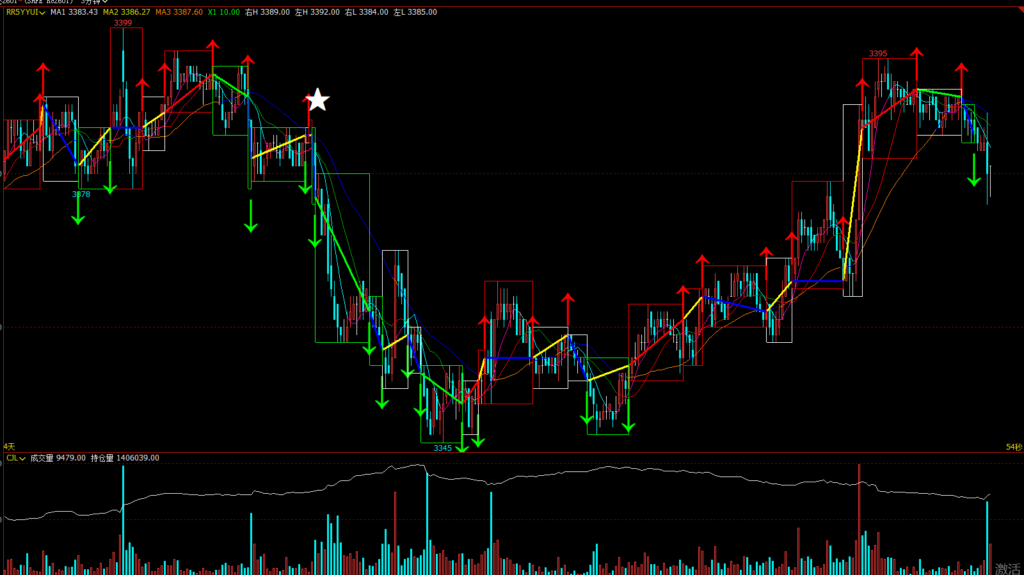Click the 3378 low price label
Image resolution: width=1024 pixels, height=575 pixels.
[81, 195]
